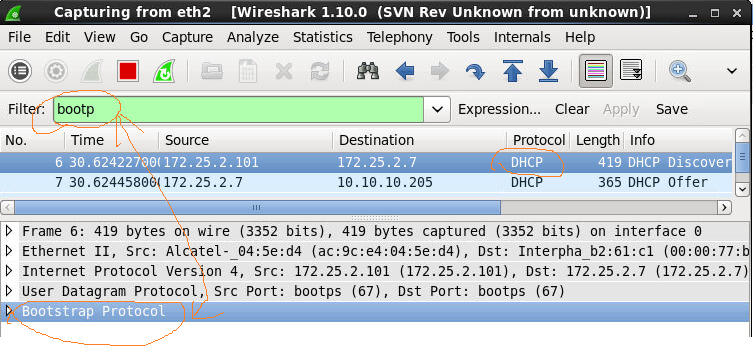
Task: Select packet 6 DHCP Discover row
Action: [x=366, y=163]
